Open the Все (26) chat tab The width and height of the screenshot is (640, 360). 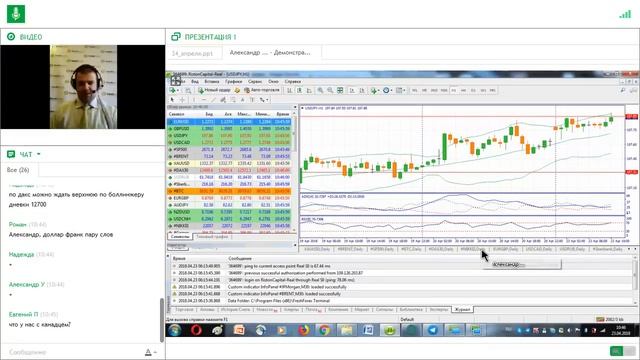18,170
